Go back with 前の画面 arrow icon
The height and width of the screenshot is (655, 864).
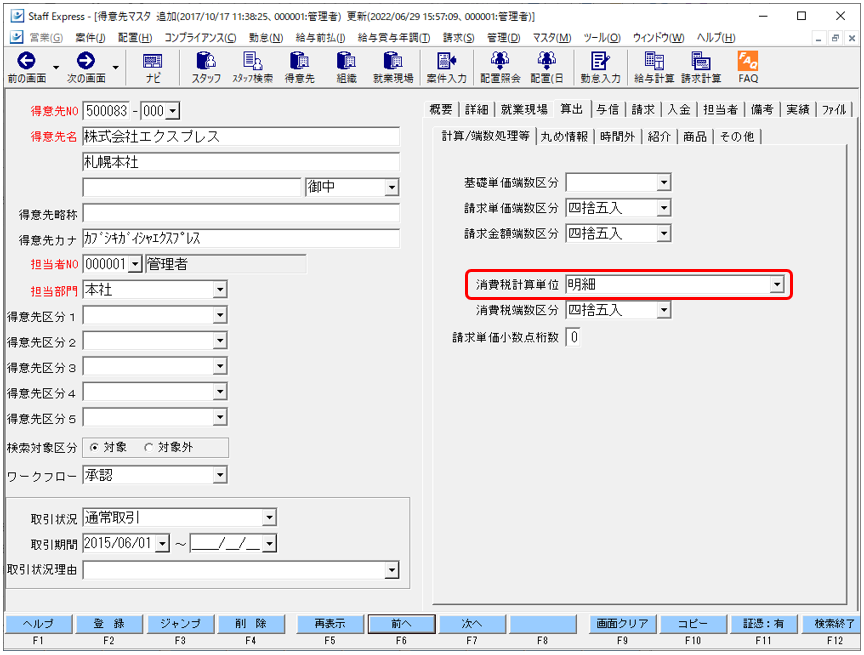click(26, 61)
